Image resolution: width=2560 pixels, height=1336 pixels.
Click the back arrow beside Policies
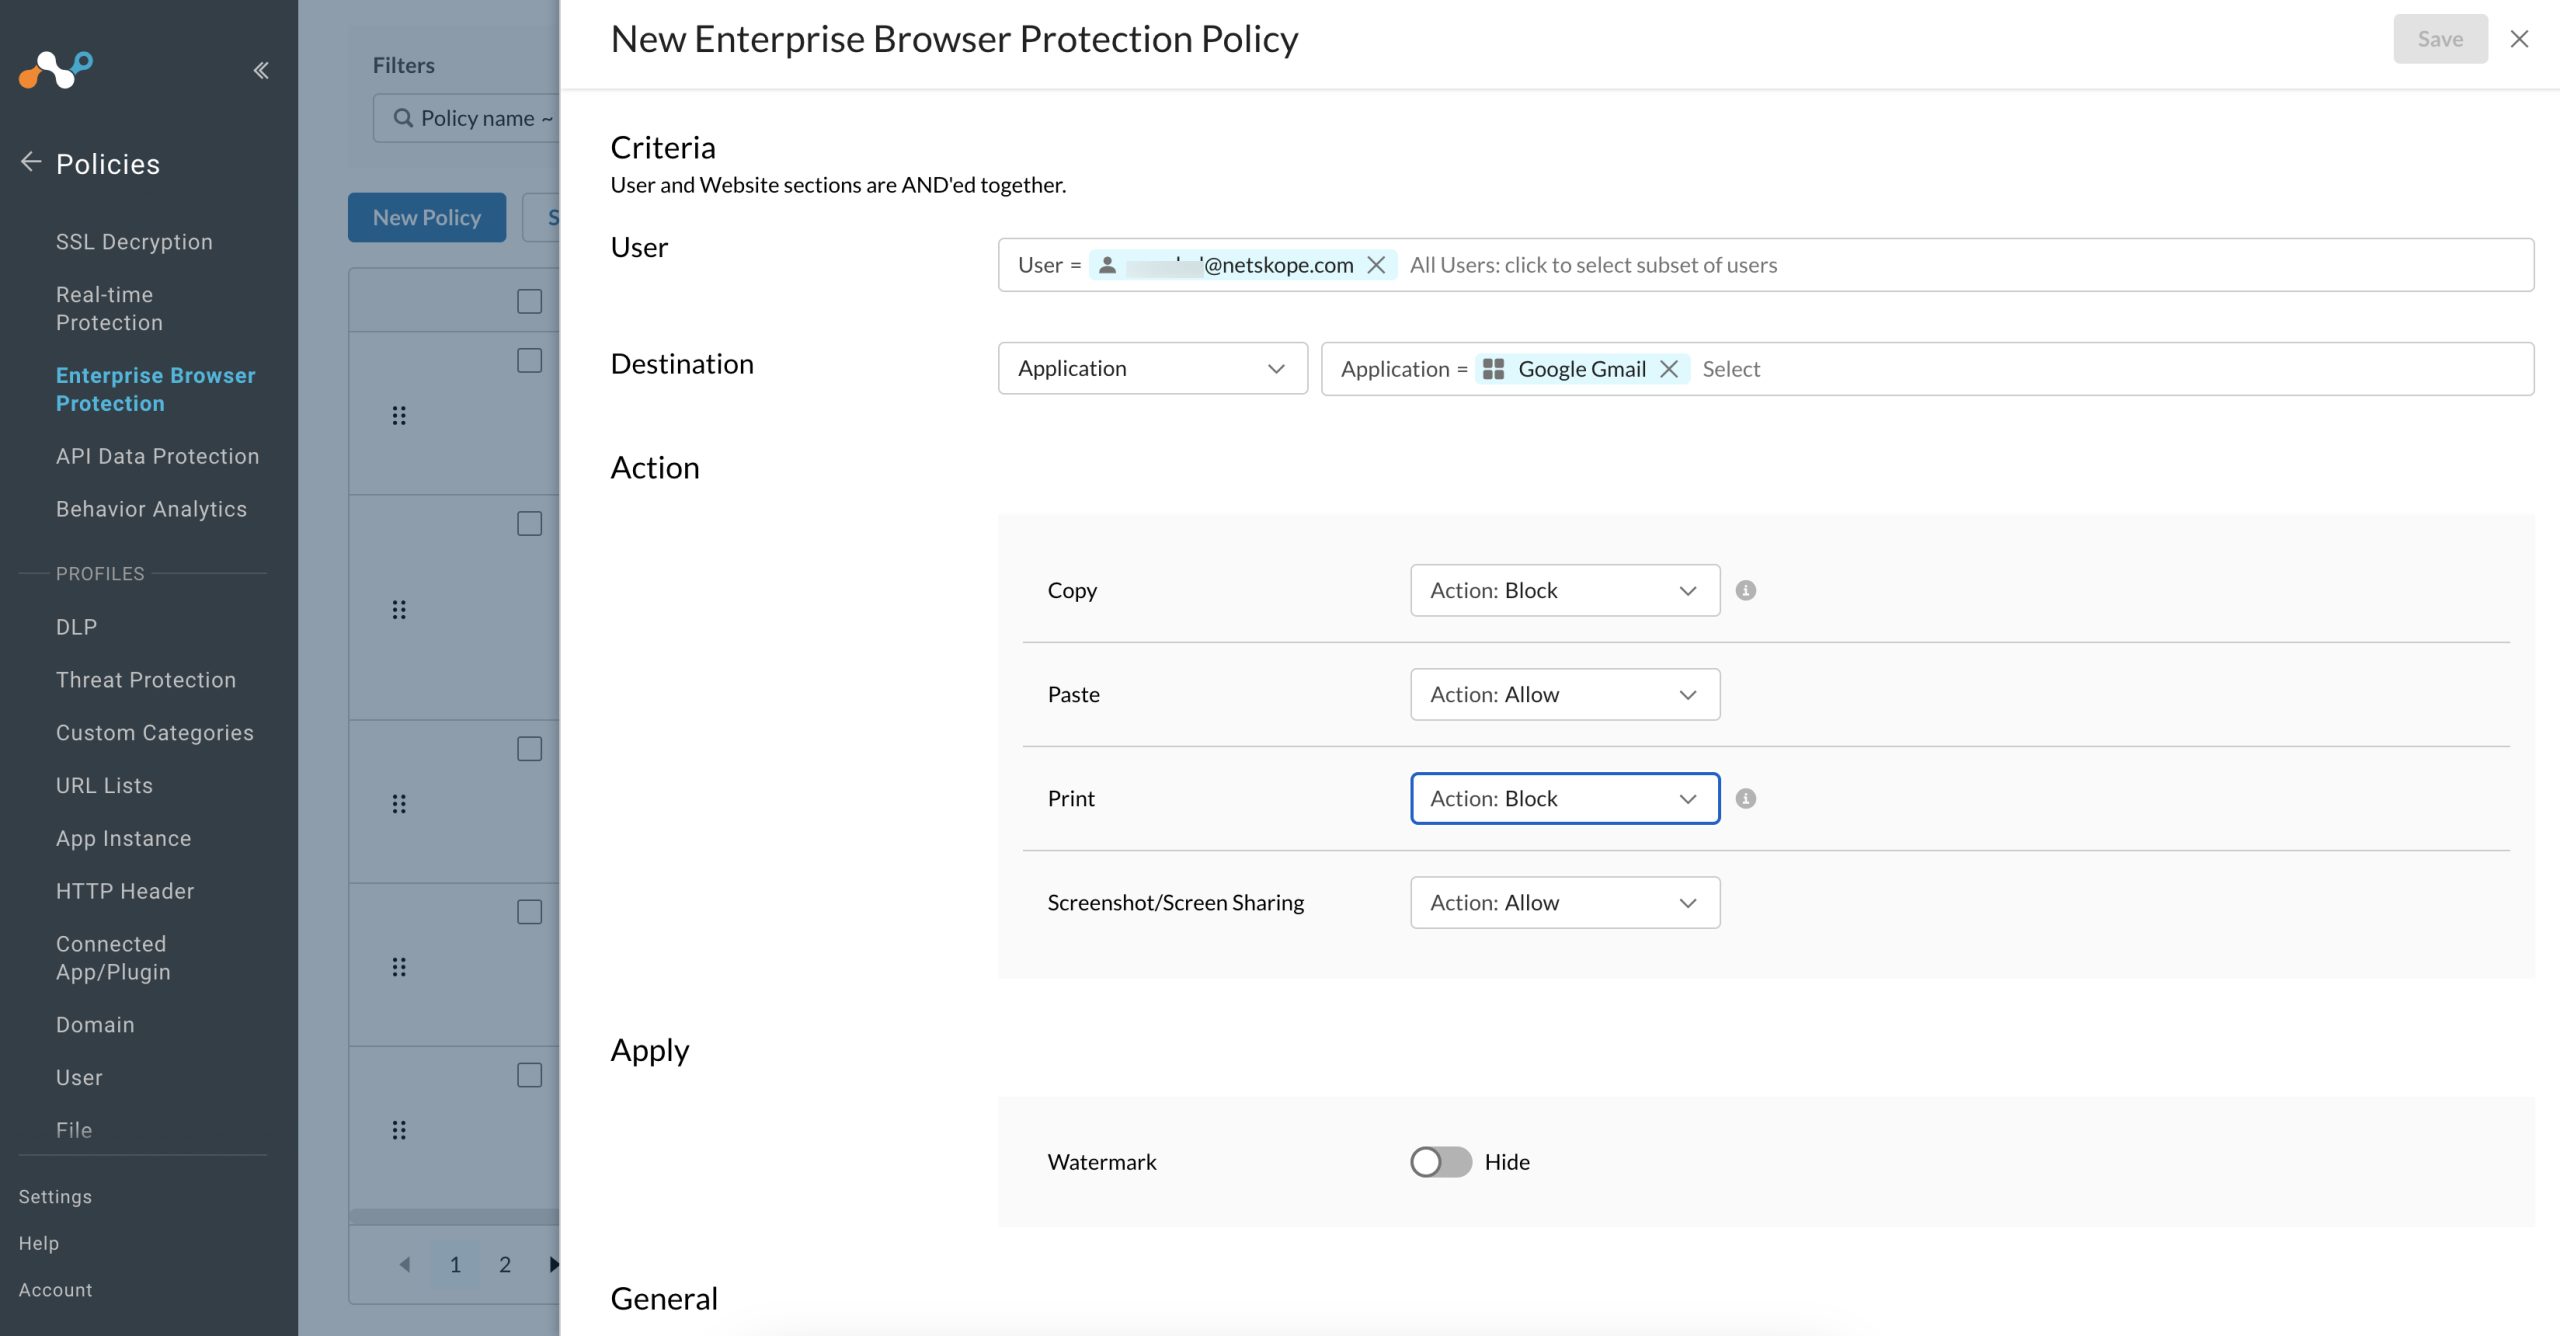click(x=31, y=162)
